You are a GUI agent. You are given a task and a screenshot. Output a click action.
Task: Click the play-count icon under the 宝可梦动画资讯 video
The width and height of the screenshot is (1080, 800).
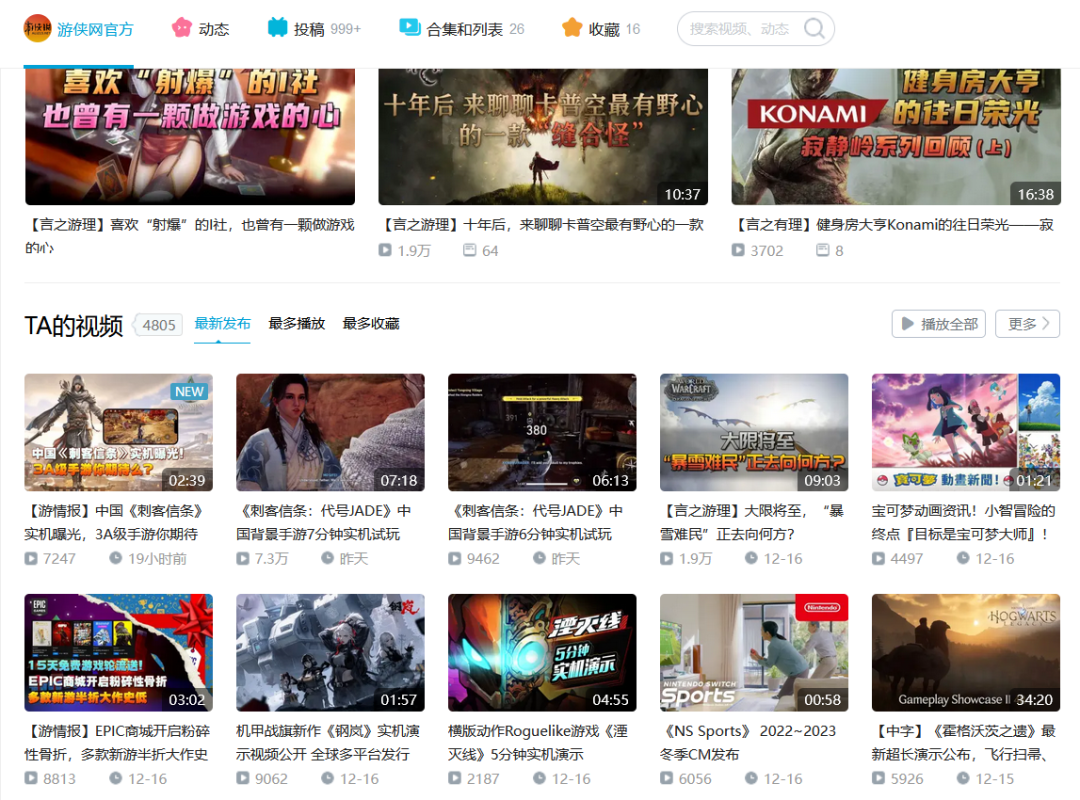coord(879,558)
